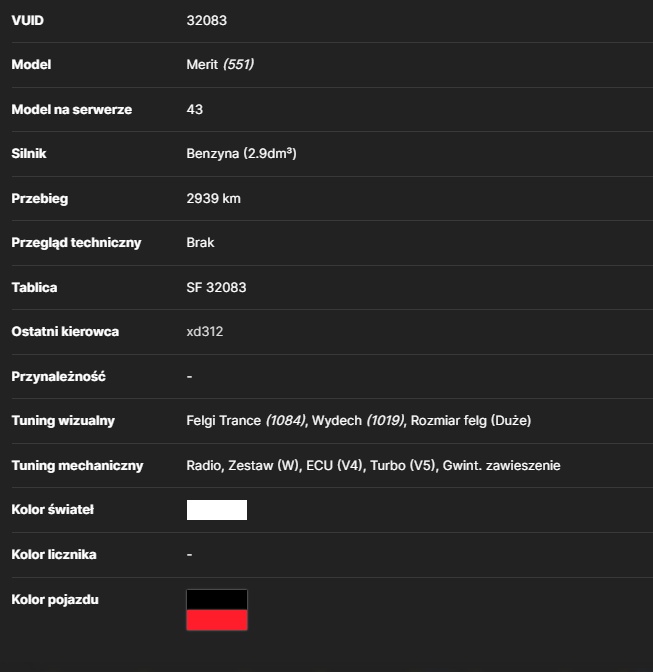Select the model name Merit
This screenshot has width=653, height=672.
click(202, 64)
